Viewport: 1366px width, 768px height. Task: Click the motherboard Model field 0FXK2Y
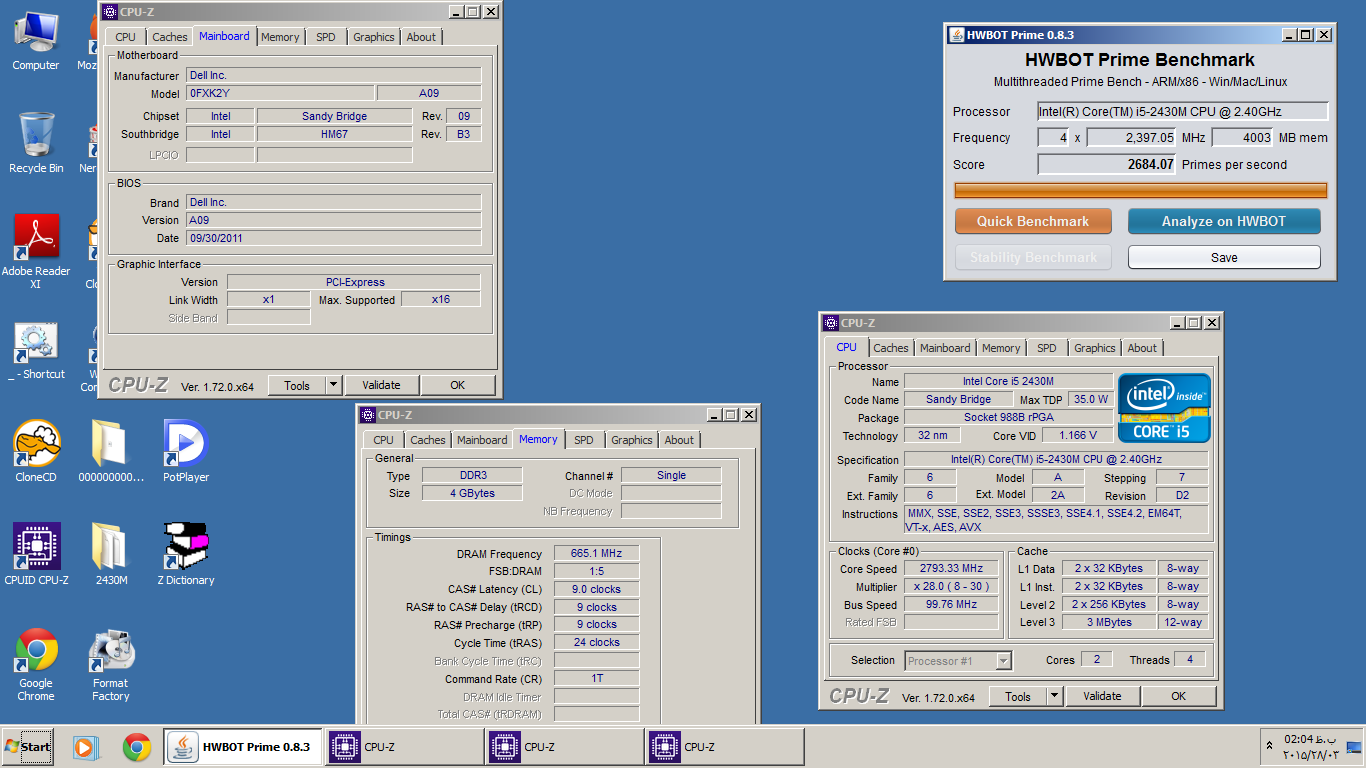click(x=280, y=93)
